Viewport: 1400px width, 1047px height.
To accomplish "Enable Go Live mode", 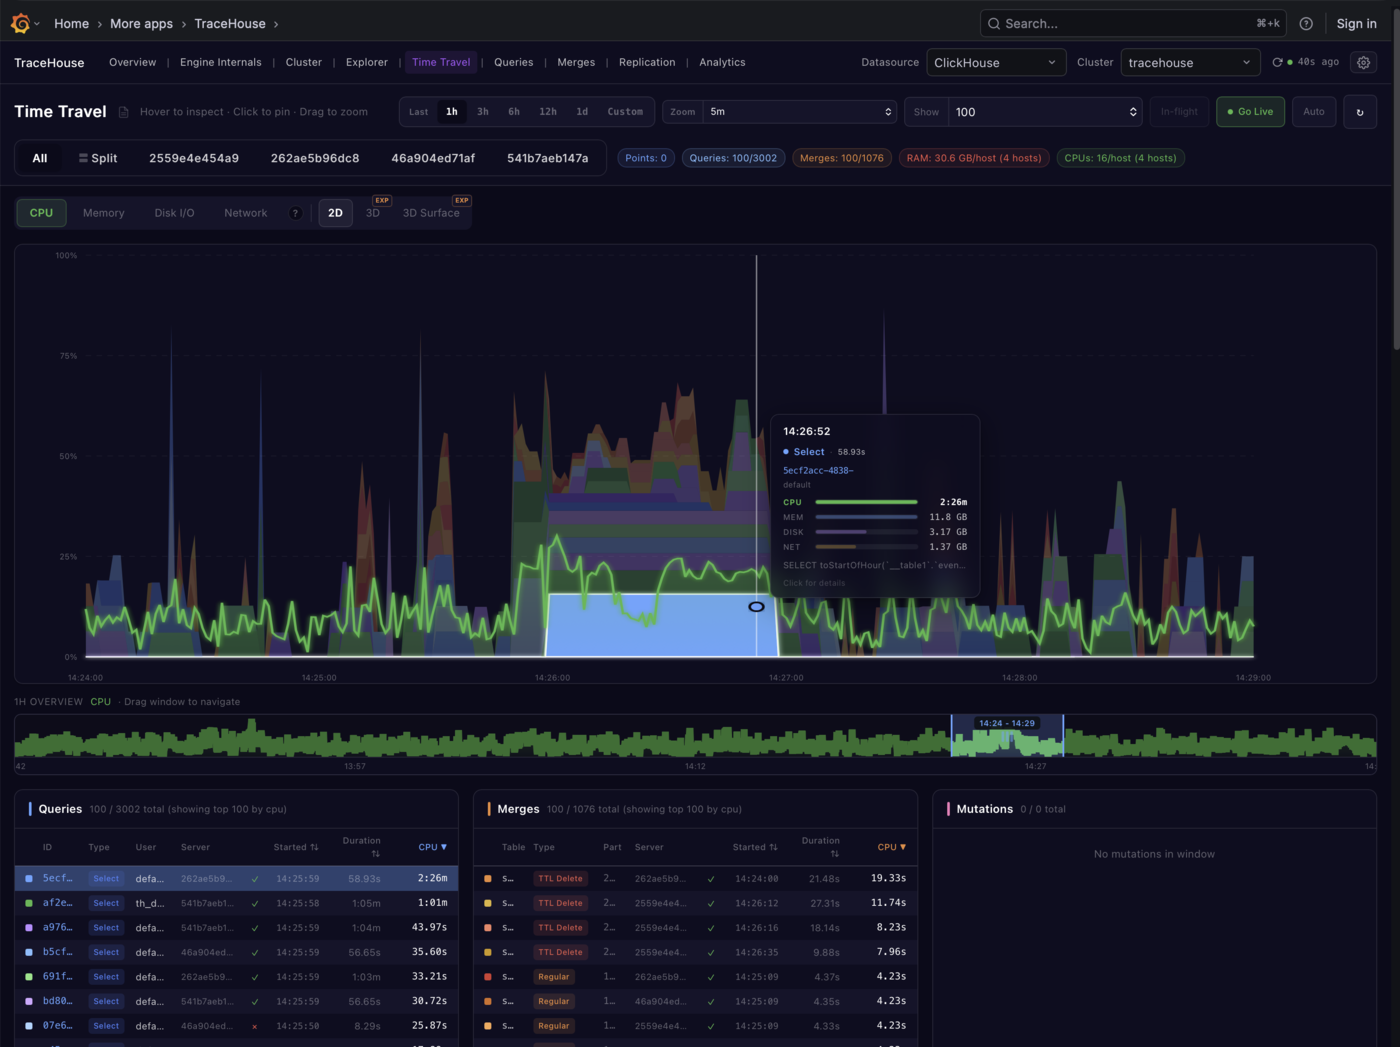I will (x=1250, y=112).
